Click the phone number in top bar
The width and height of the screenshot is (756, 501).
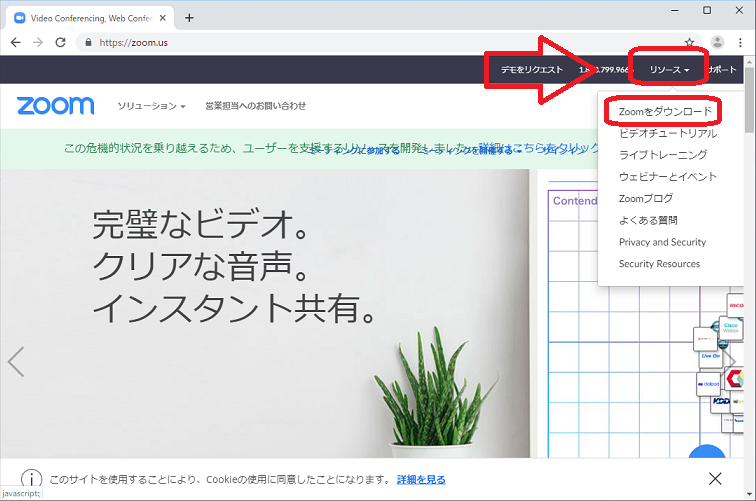click(x=607, y=69)
